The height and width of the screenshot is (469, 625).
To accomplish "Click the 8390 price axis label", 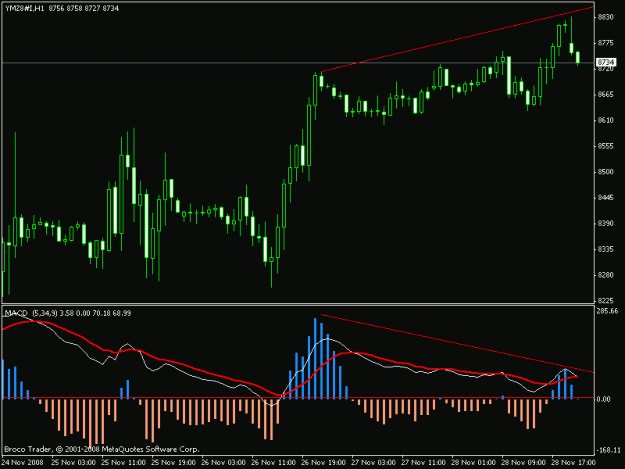I will click(x=605, y=224).
